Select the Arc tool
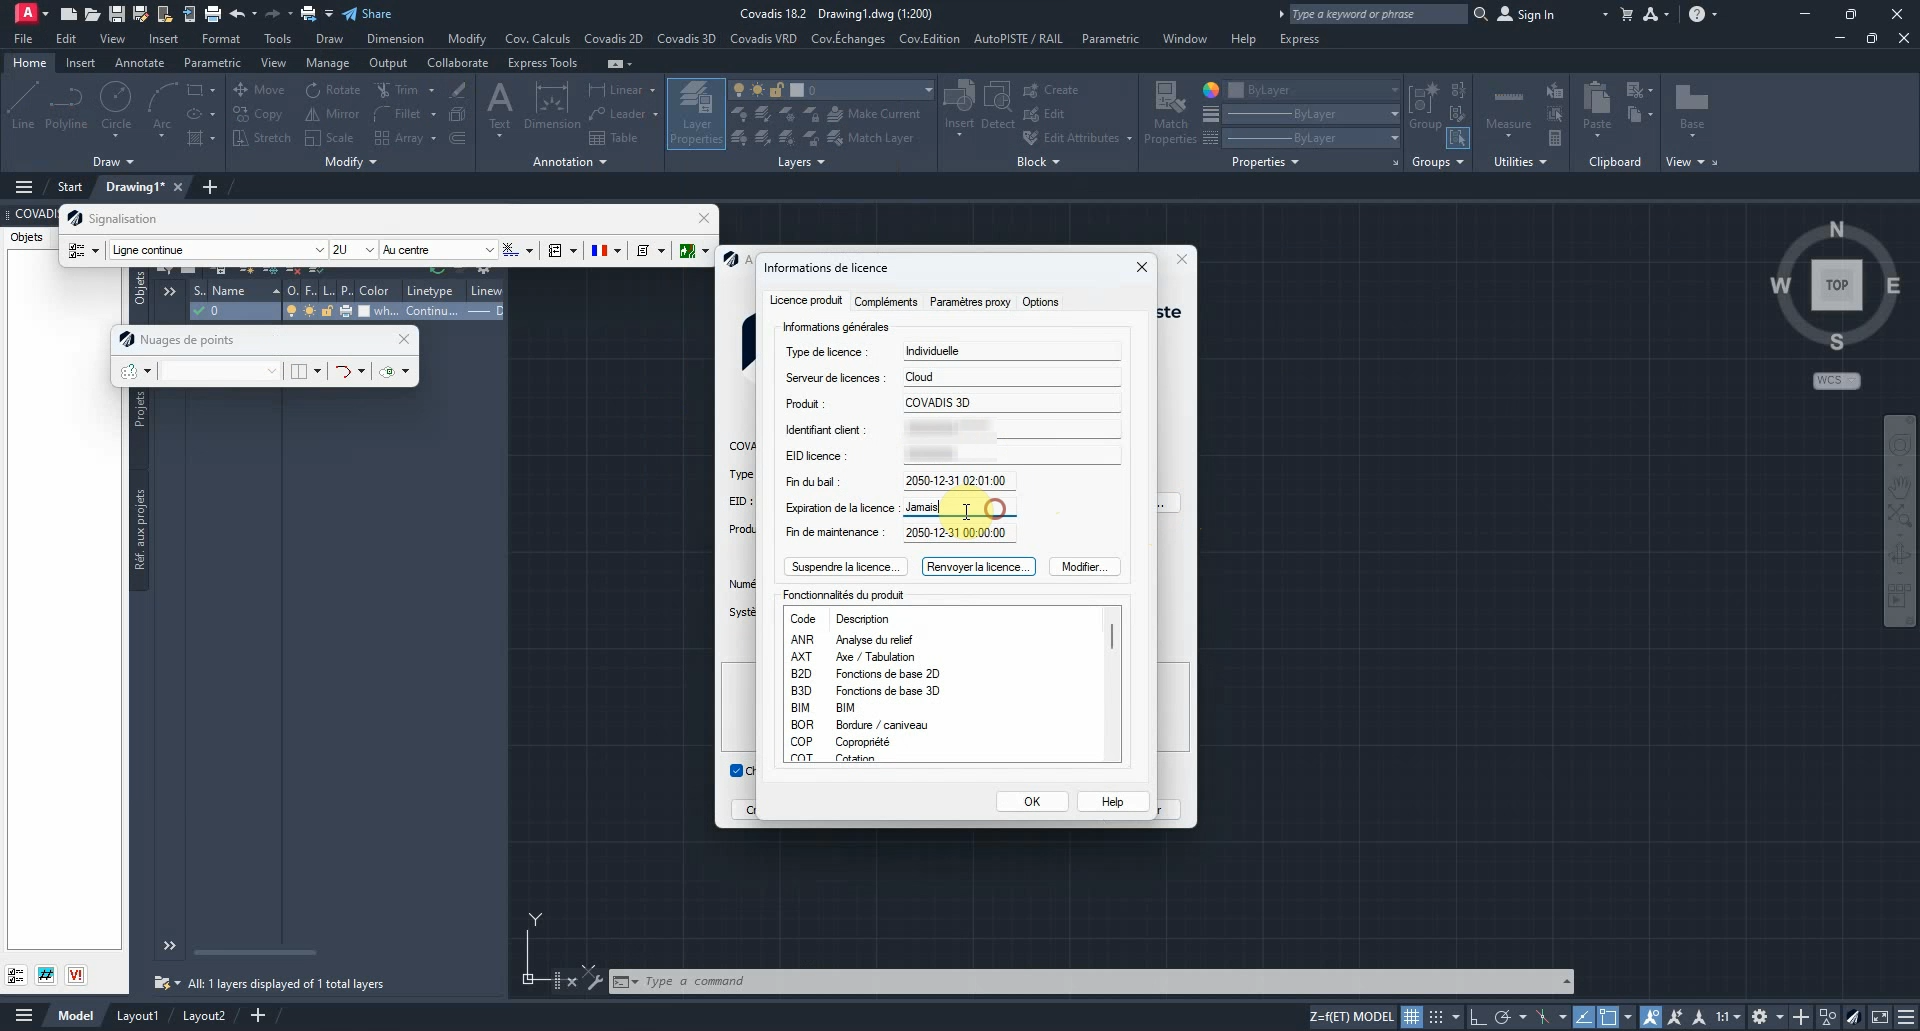Viewport: 1920px width, 1031px height. 162,106
